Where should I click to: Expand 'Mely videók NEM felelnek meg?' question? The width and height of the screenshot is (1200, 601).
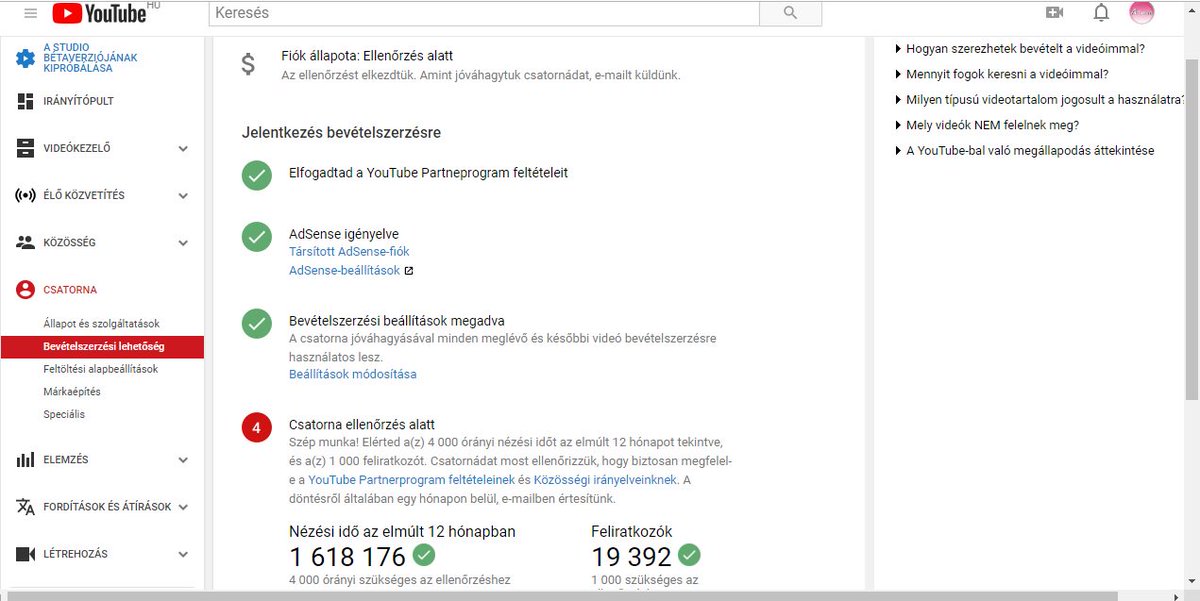(x=986, y=125)
